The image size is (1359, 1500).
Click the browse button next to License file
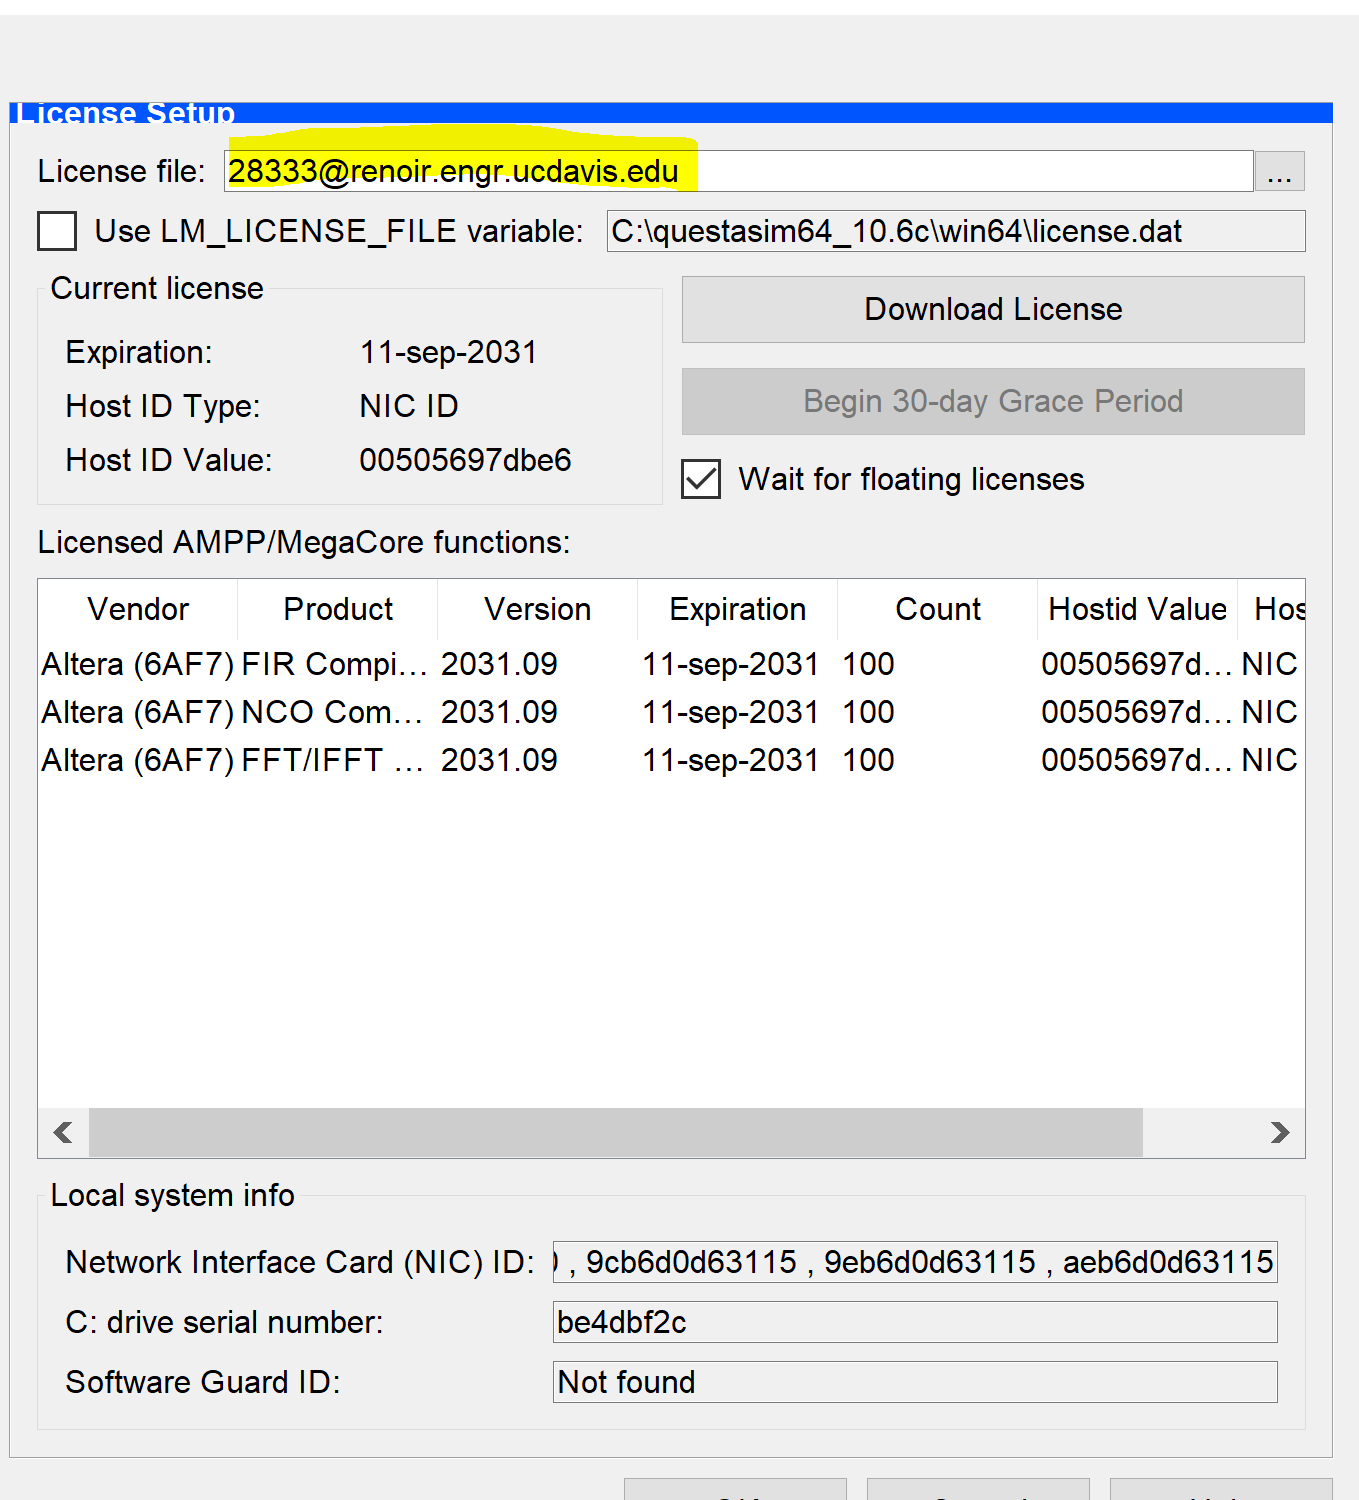pyautogui.click(x=1279, y=172)
